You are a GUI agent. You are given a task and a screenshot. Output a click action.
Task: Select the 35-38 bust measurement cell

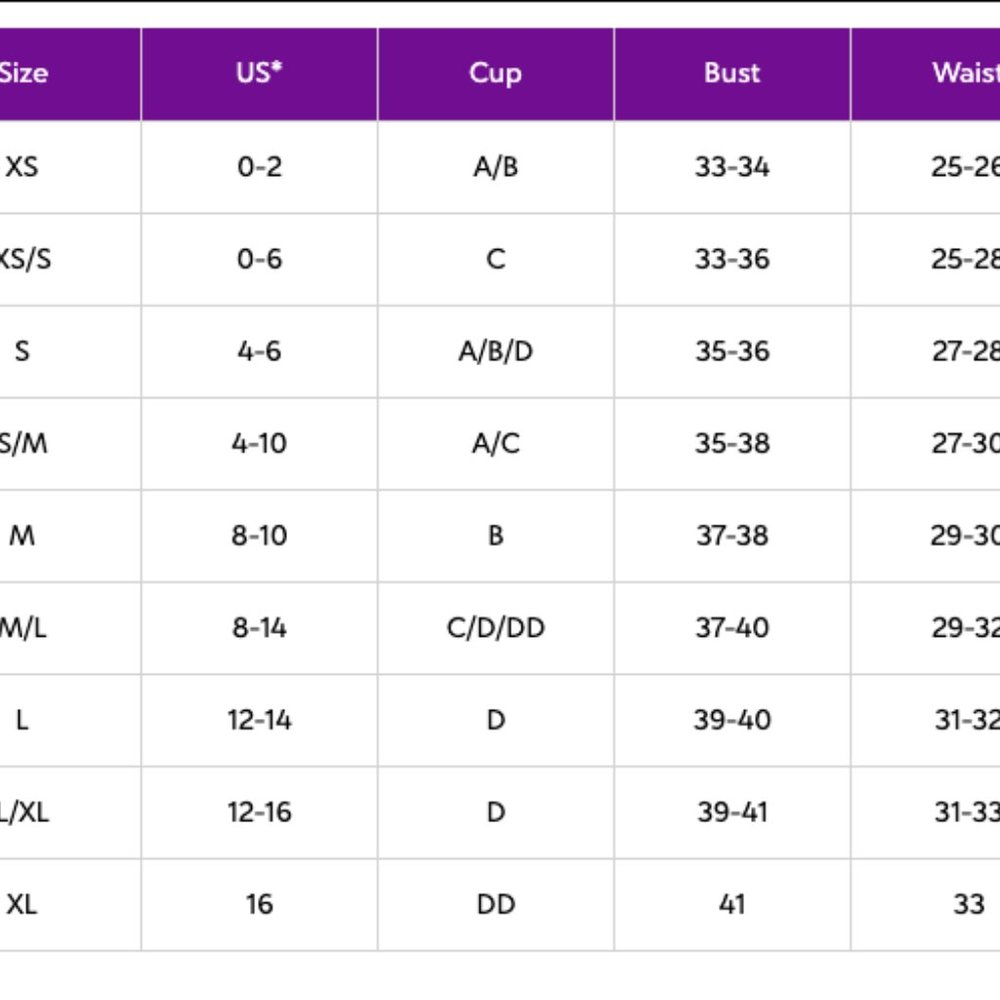732,443
